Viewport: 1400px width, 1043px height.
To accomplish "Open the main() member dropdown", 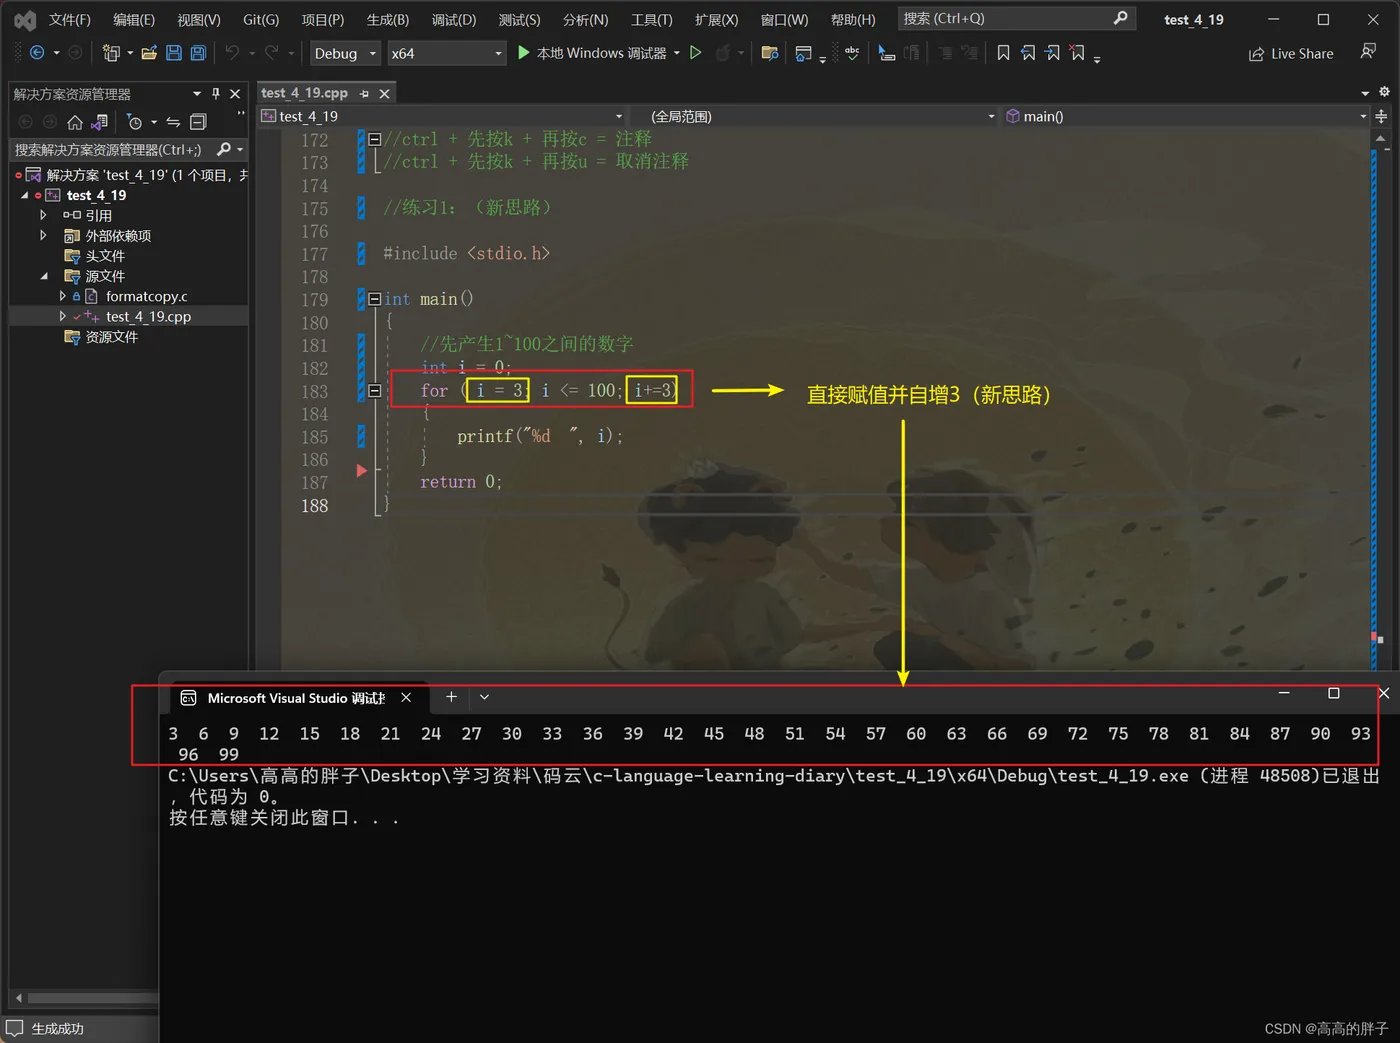I will pyautogui.click(x=1185, y=116).
